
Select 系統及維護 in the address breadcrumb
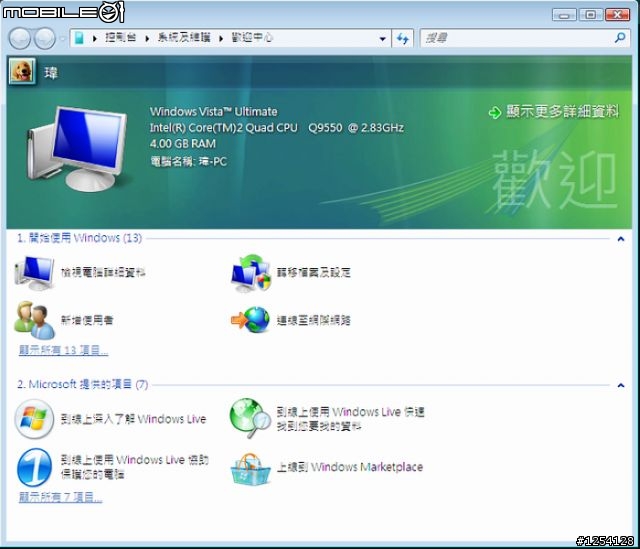184,38
